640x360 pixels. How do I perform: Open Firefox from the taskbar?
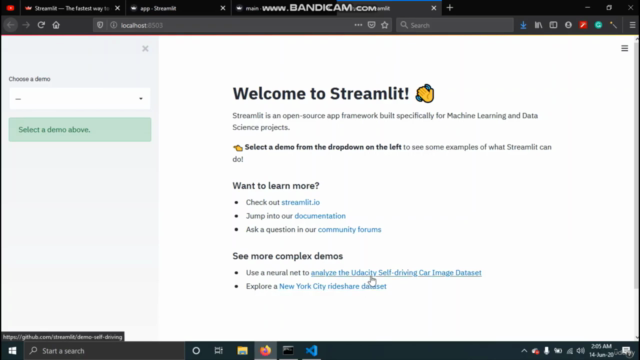[x=265, y=351]
